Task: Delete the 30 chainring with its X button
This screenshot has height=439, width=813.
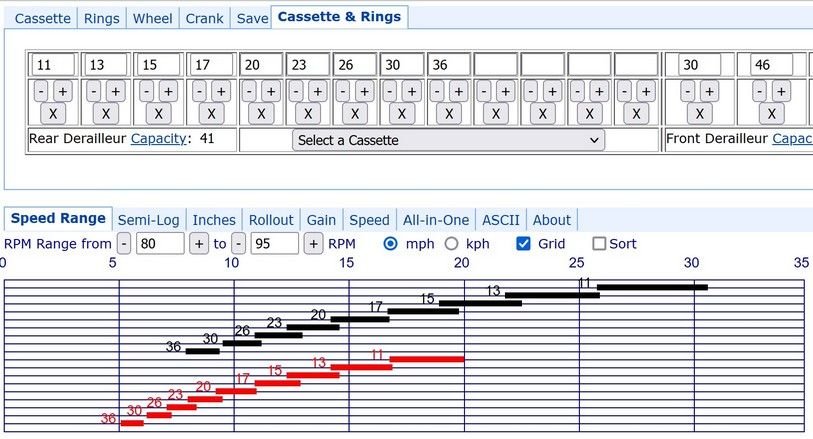Action: [699, 112]
